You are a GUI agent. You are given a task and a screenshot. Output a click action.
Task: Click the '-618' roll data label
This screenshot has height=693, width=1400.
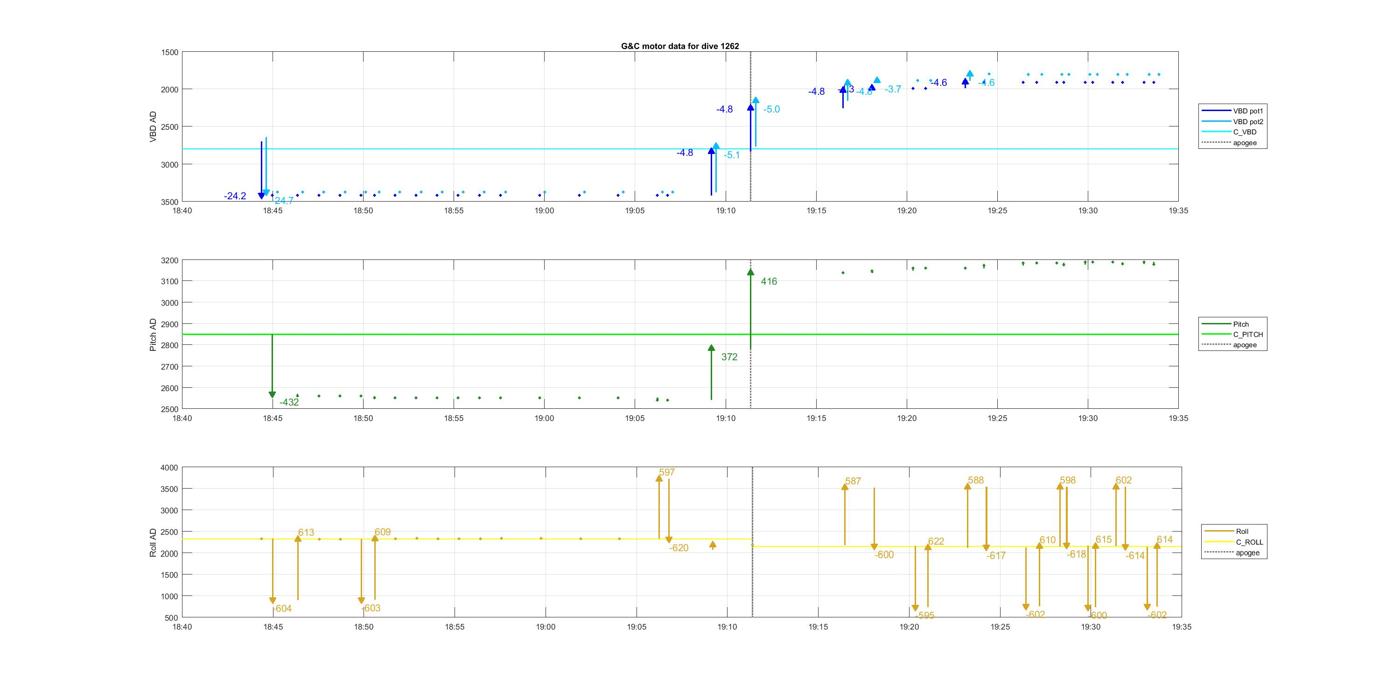coord(1076,554)
